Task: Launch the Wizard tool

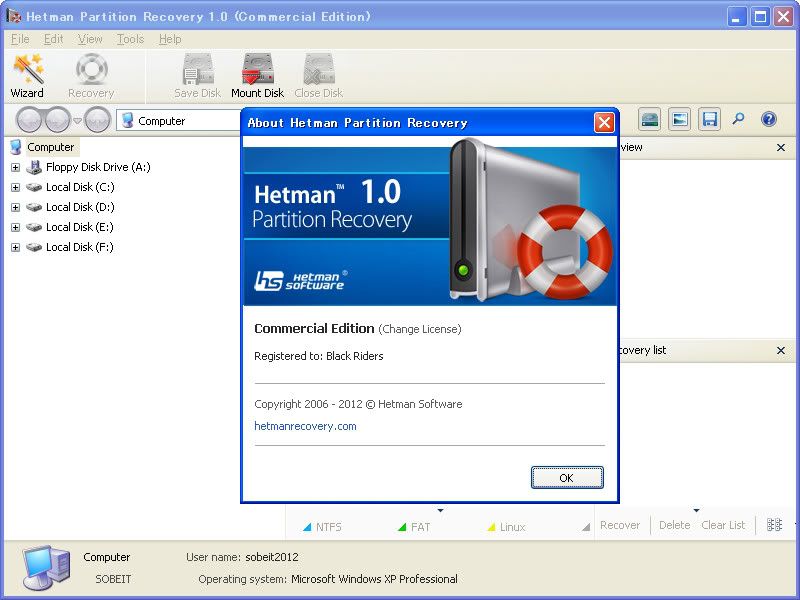Action: click(x=28, y=77)
